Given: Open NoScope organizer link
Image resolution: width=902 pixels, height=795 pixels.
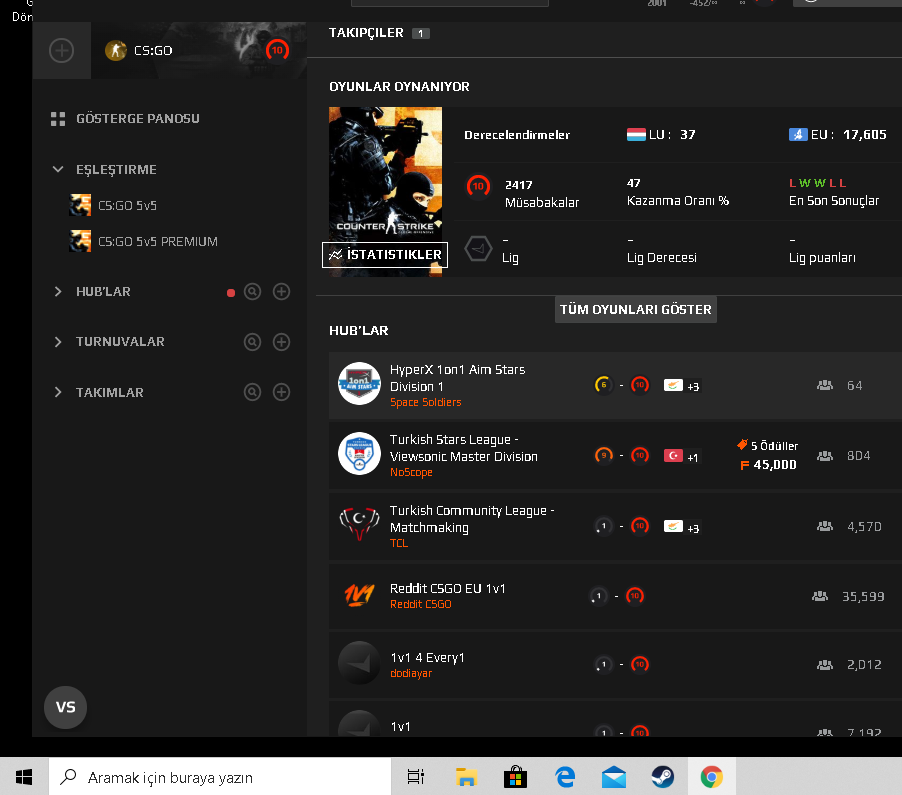Looking at the screenshot, I should tap(411, 472).
